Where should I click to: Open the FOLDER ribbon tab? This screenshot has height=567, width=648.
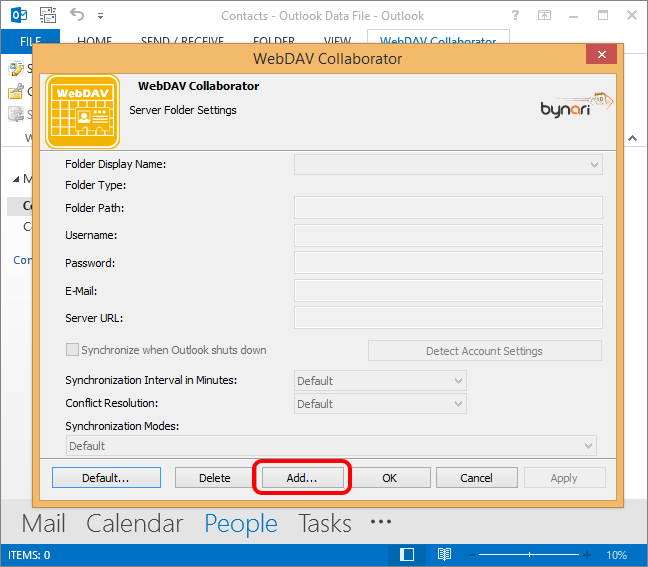tap(274, 41)
